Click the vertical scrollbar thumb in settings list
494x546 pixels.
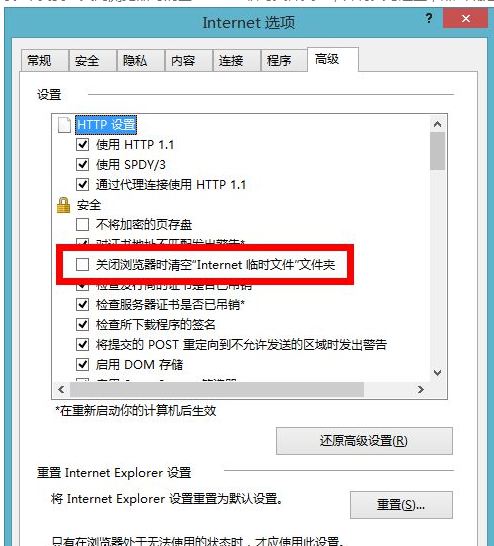(x=438, y=151)
